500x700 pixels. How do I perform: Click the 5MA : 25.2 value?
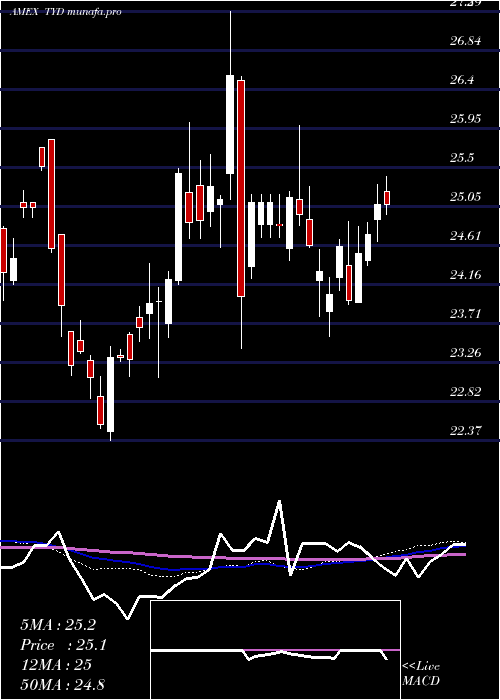point(58,625)
